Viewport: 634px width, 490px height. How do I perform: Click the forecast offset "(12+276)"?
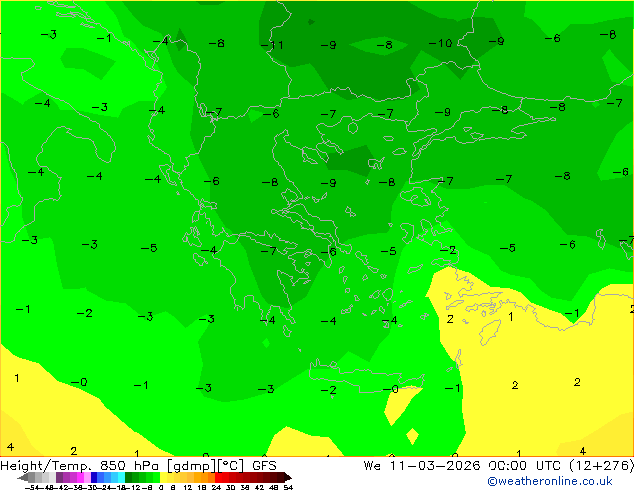pos(601,466)
